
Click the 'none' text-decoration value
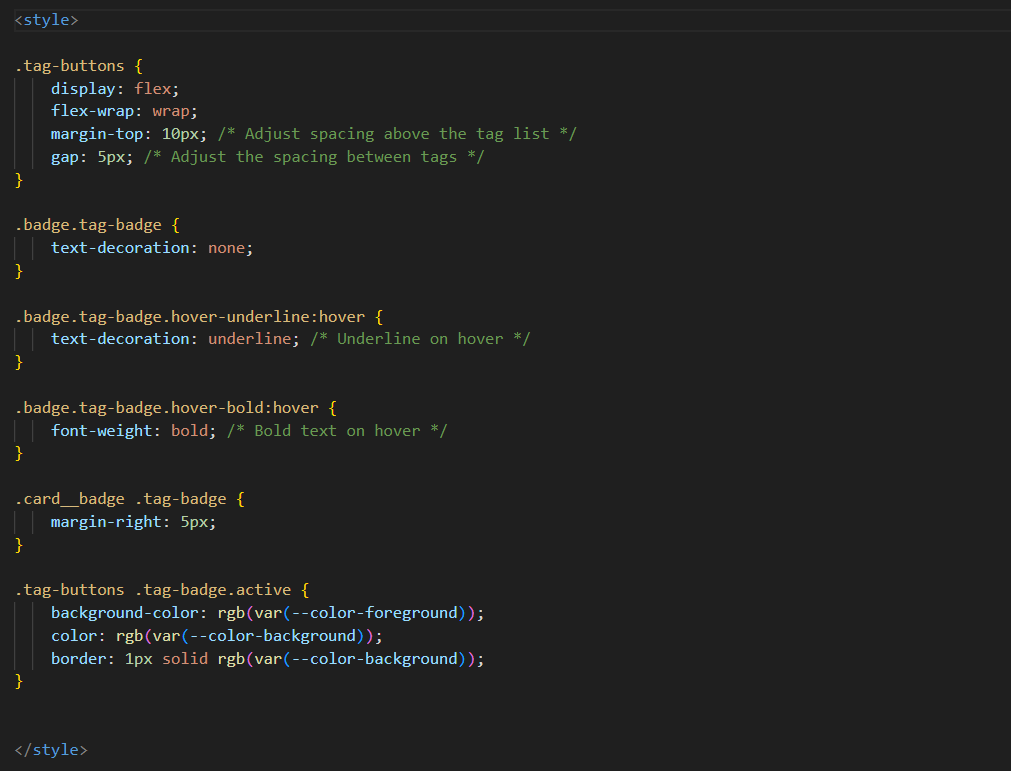pos(226,248)
